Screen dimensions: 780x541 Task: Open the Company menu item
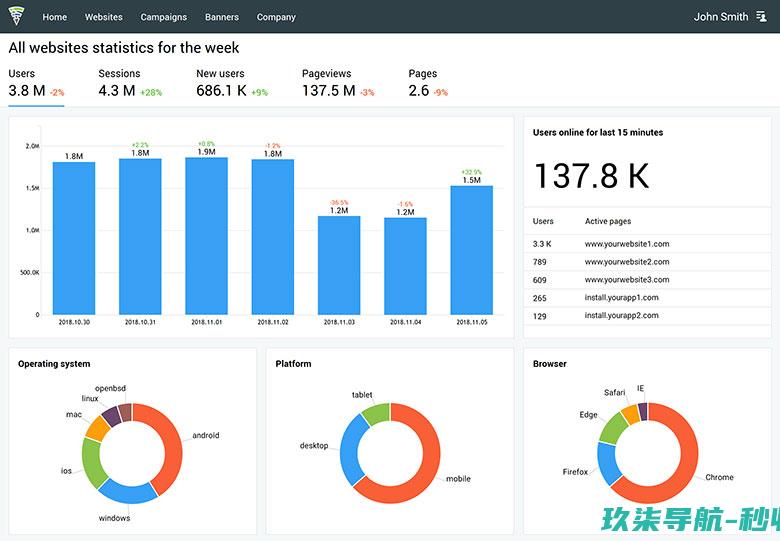click(276, 17)
